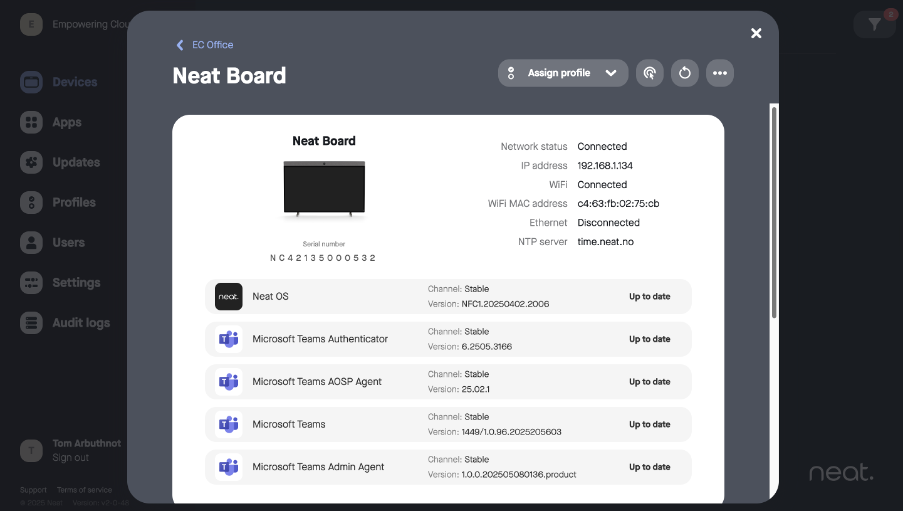Click the Updates gear icon
904x512 pixels.
[x=31, y=163]
